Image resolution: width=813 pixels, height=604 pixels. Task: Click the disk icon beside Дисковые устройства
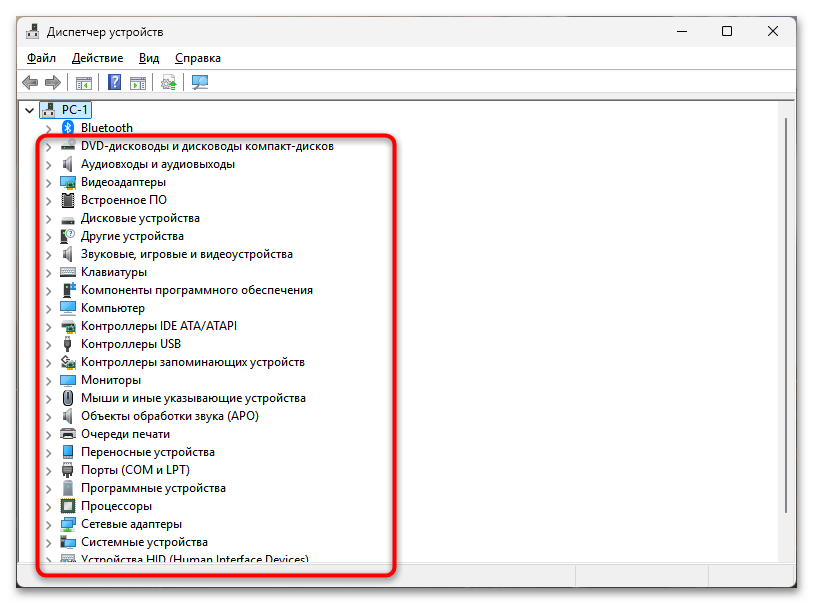point(68,219)
